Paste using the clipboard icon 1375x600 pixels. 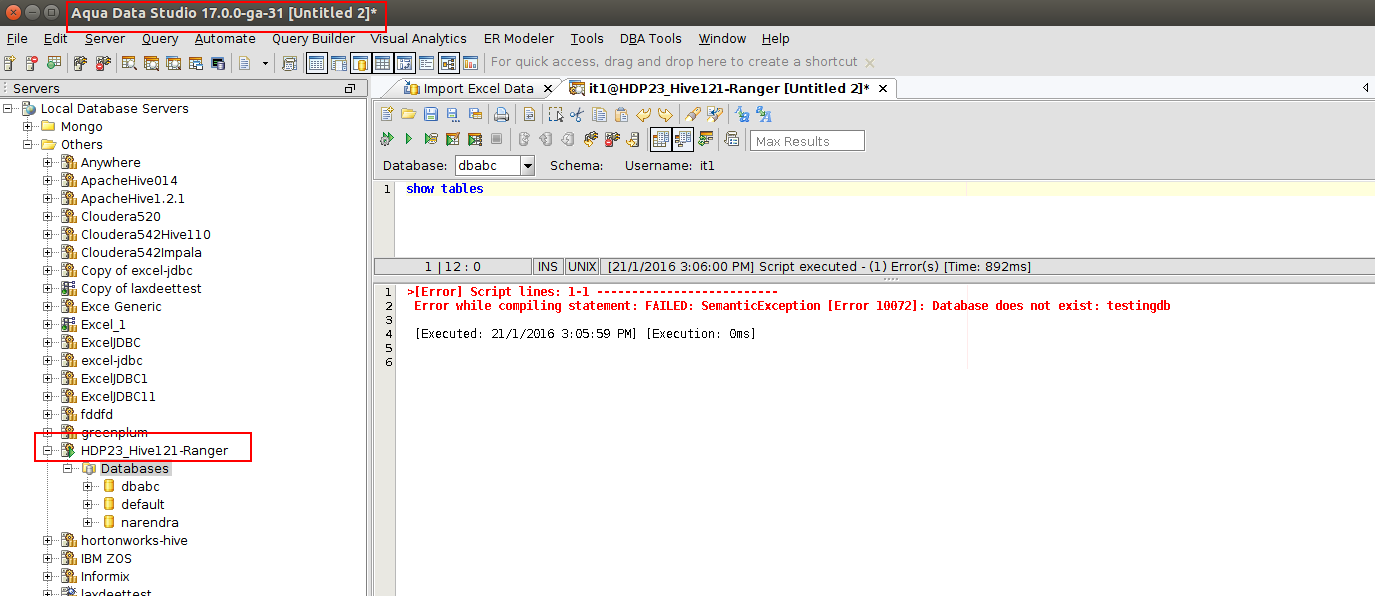[621, 114]
